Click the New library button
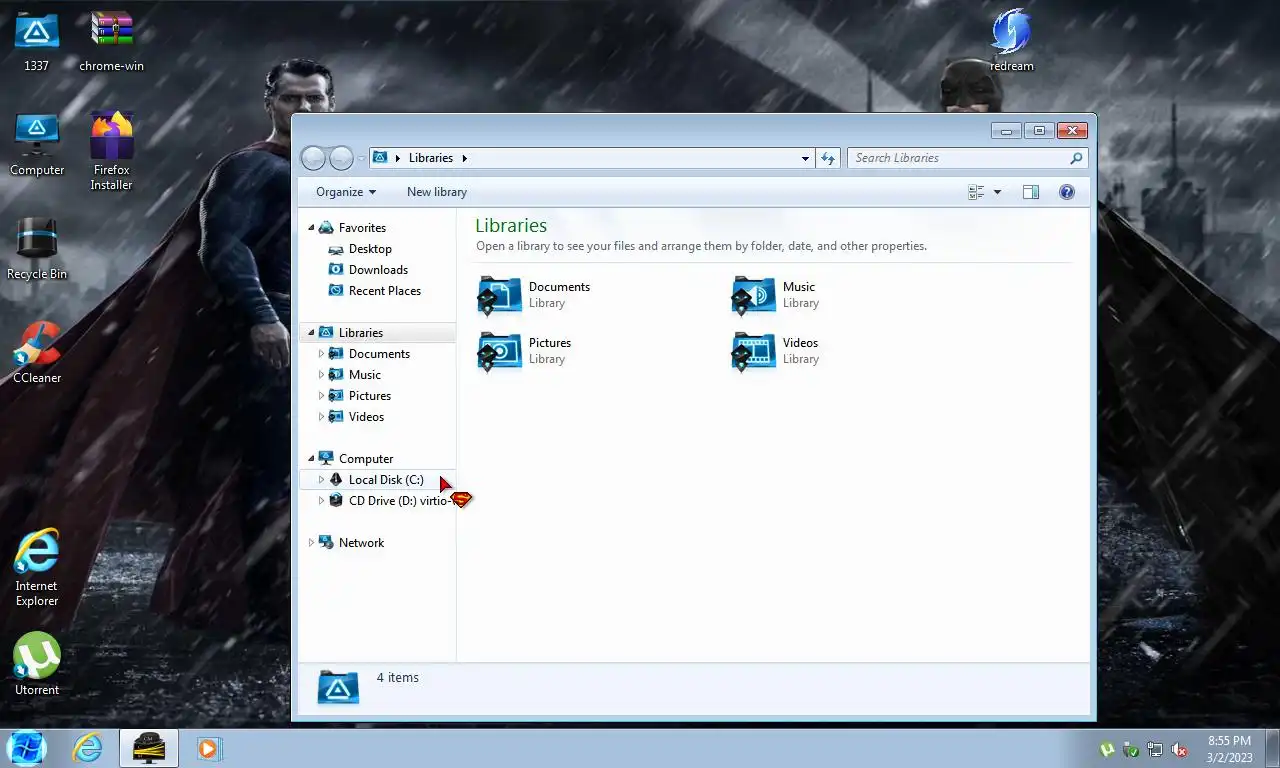1280x768 pixels. pos(437,192)
